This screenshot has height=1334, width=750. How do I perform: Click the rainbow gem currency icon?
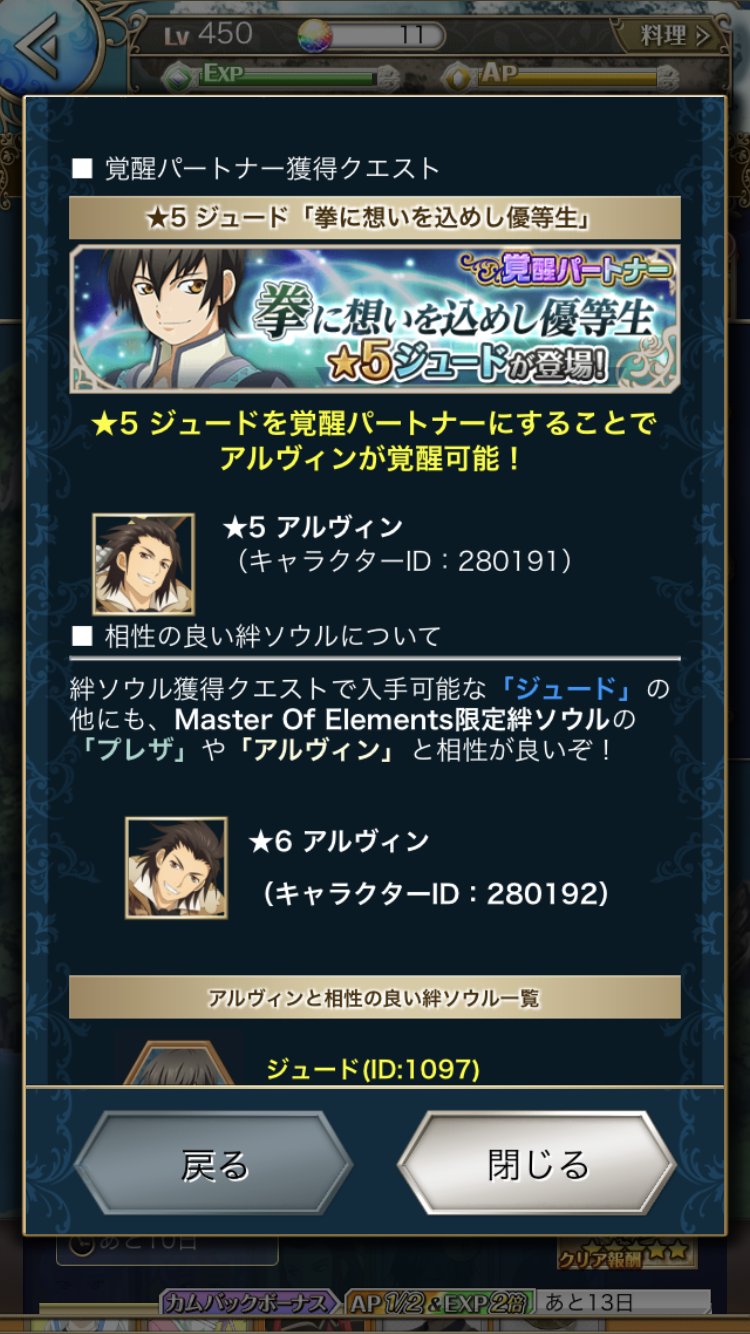tap(315, 36)
